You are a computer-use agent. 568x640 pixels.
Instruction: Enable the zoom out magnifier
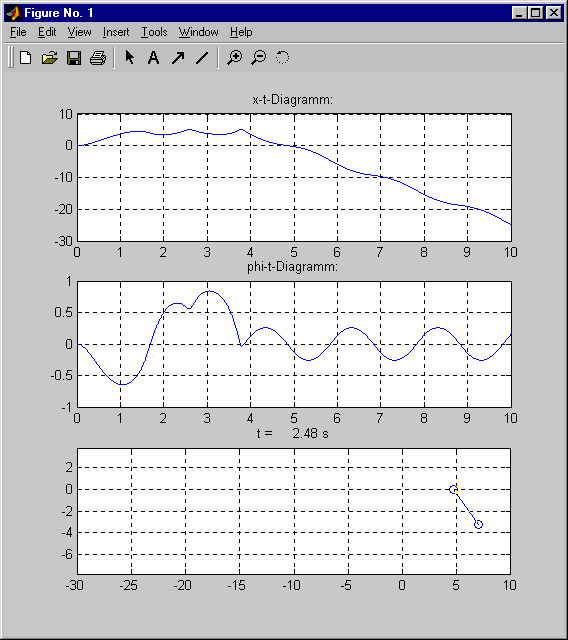click(x=259, y=58)
